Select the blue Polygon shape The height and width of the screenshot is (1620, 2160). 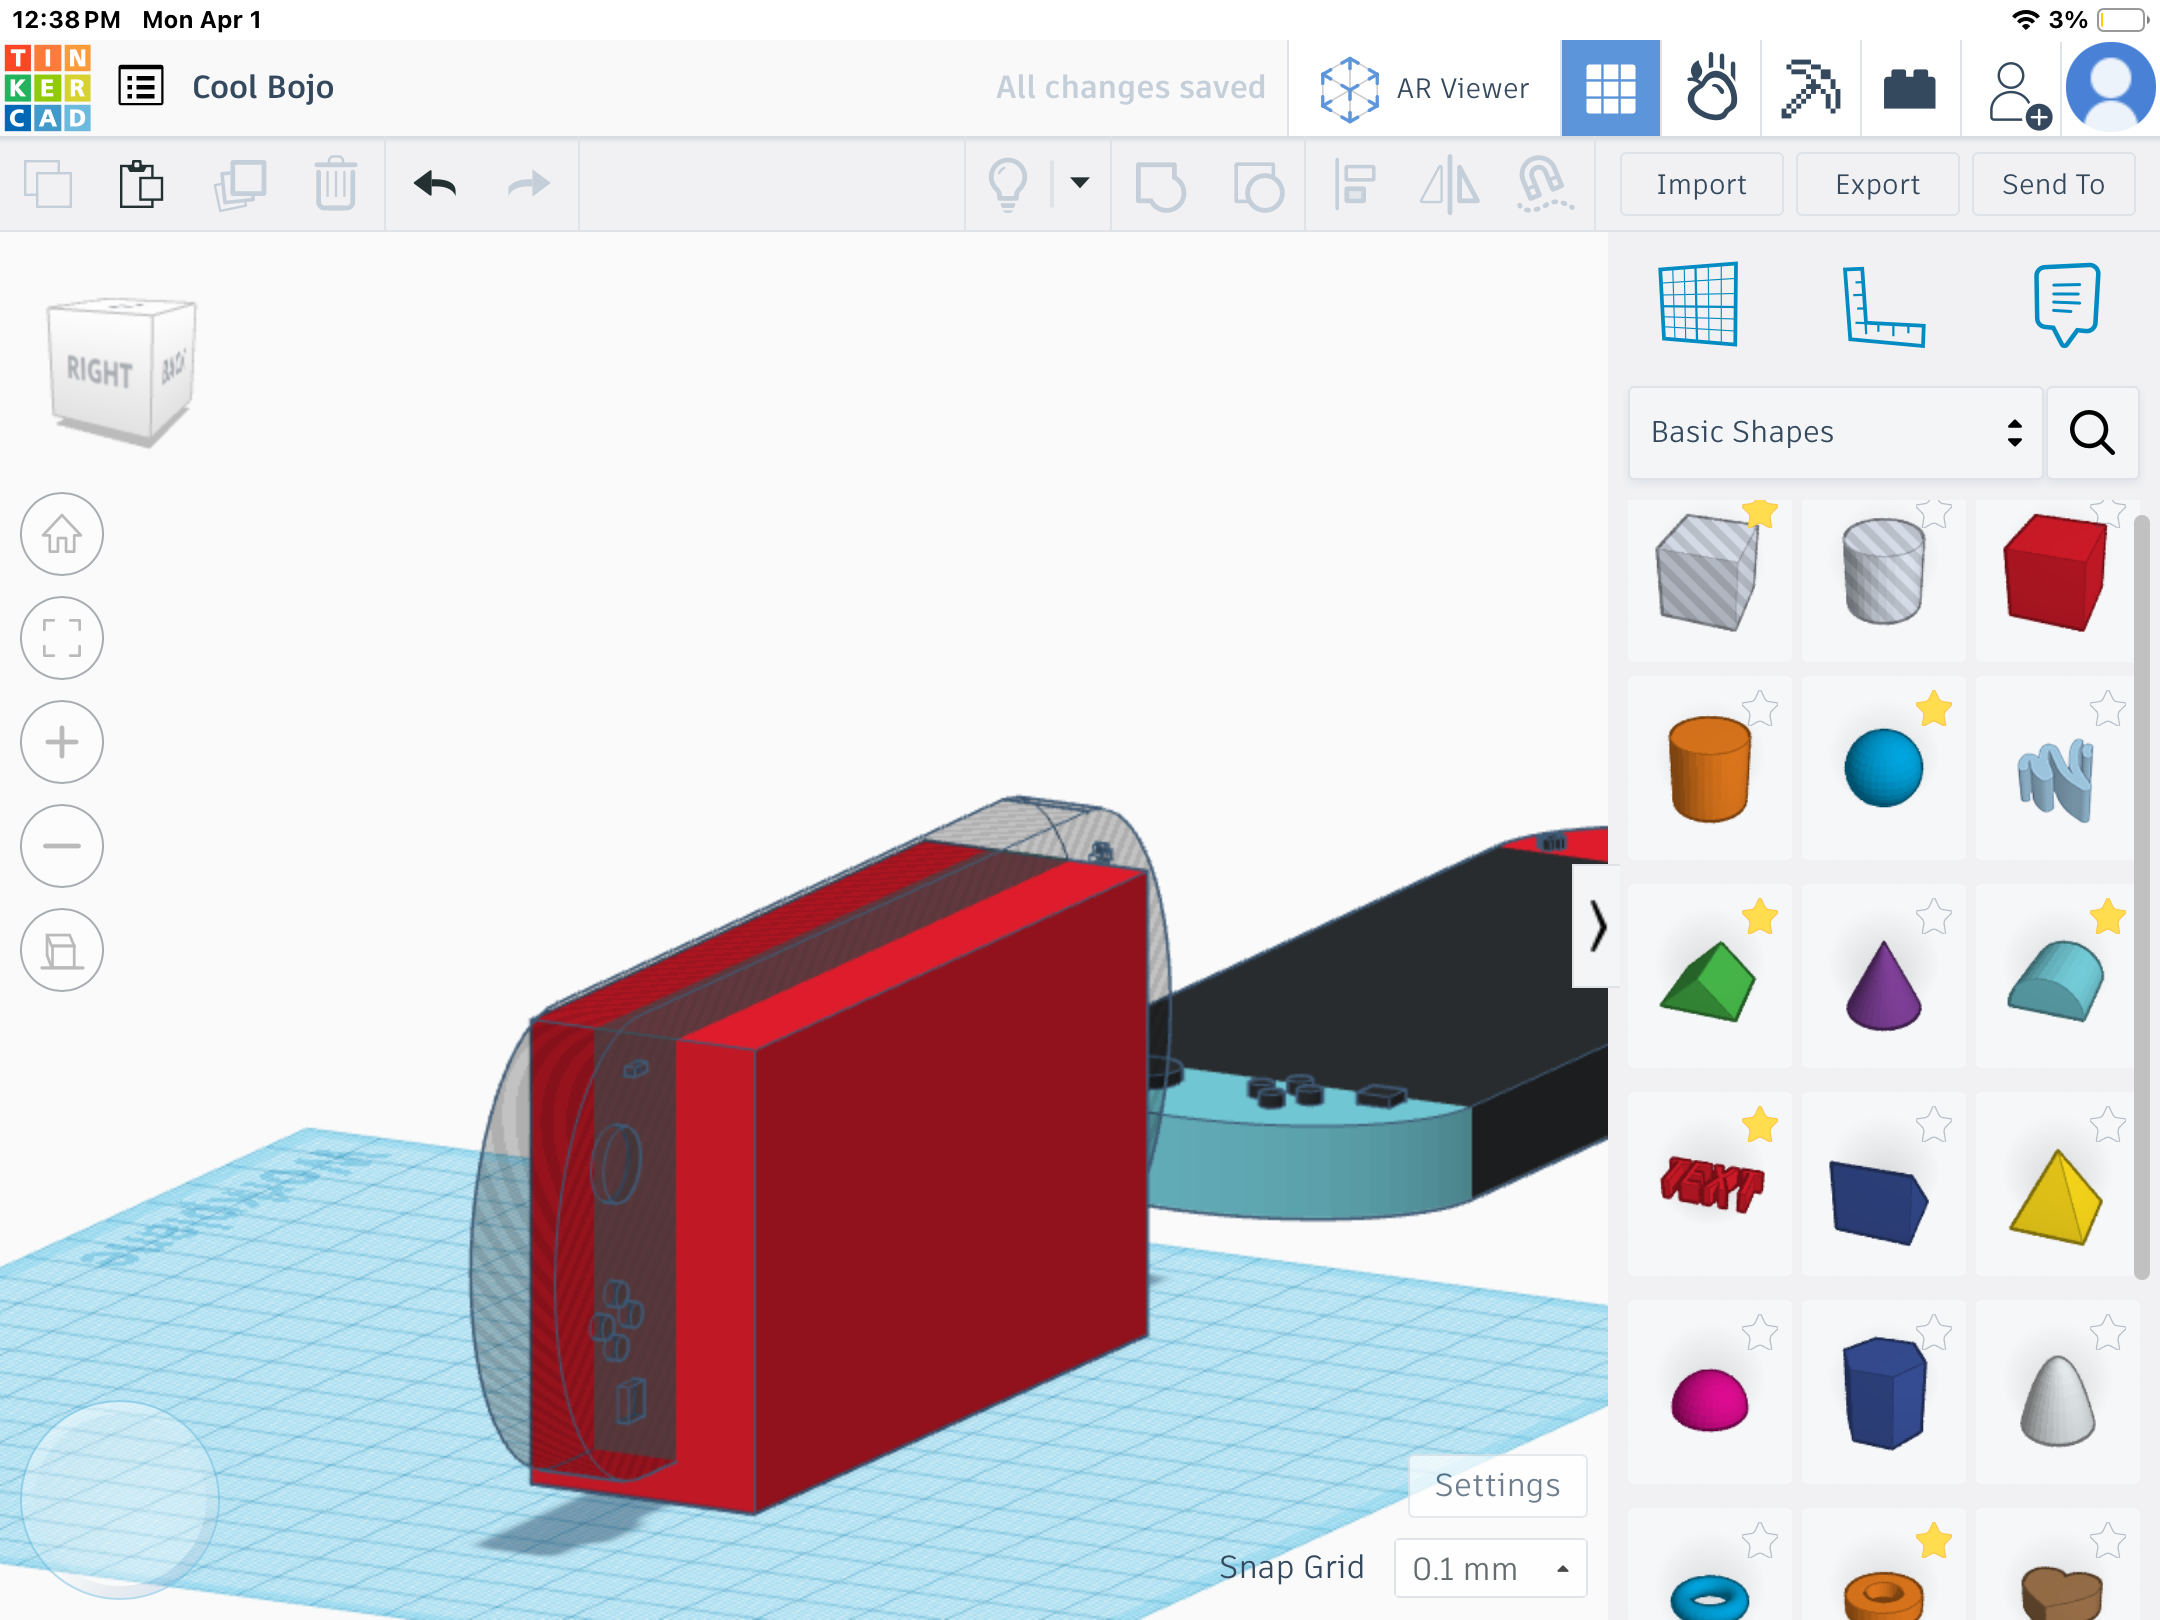pyautogui.click(x=1884, y=1392)
